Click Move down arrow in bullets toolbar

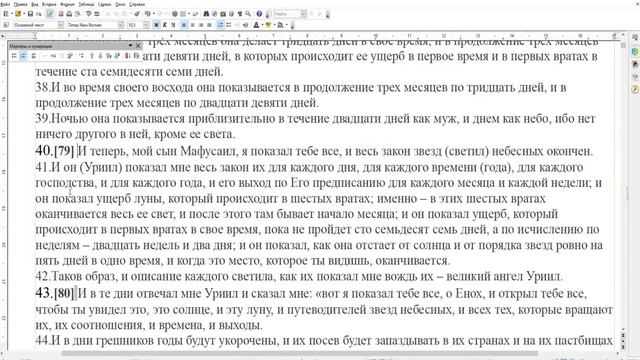point(100,56)
